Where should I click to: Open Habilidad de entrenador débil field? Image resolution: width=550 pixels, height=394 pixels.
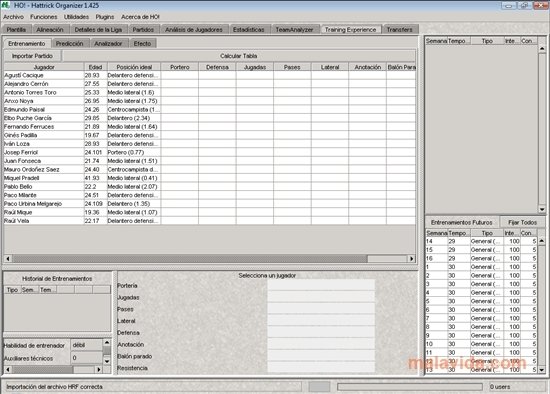point(87,345)
